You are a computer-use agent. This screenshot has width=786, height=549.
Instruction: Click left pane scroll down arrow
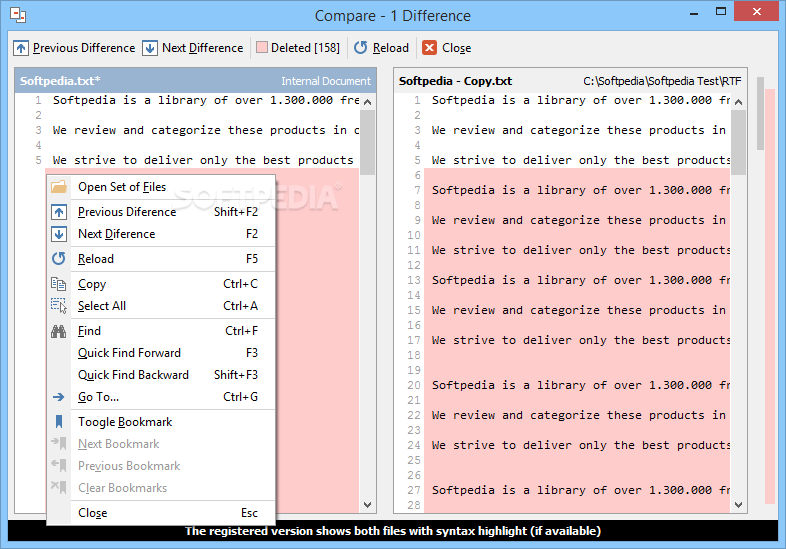point(367,505)
